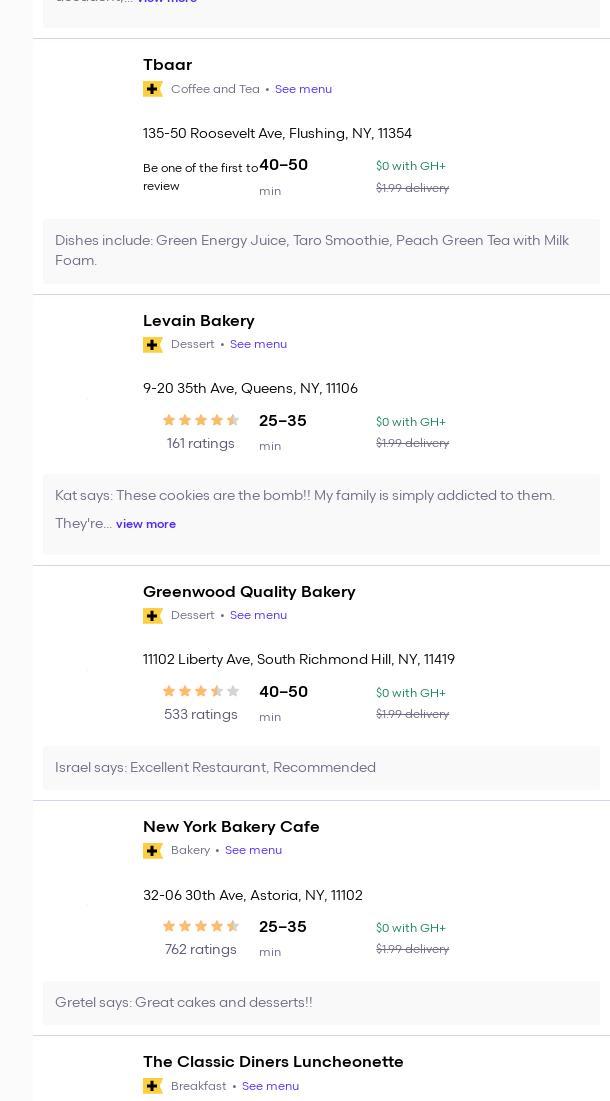Click the GH+ badge under The Classic Diners Luncheonette
The width and height of the screenshot is (610, 1101).
click(x=153, y=1086)
